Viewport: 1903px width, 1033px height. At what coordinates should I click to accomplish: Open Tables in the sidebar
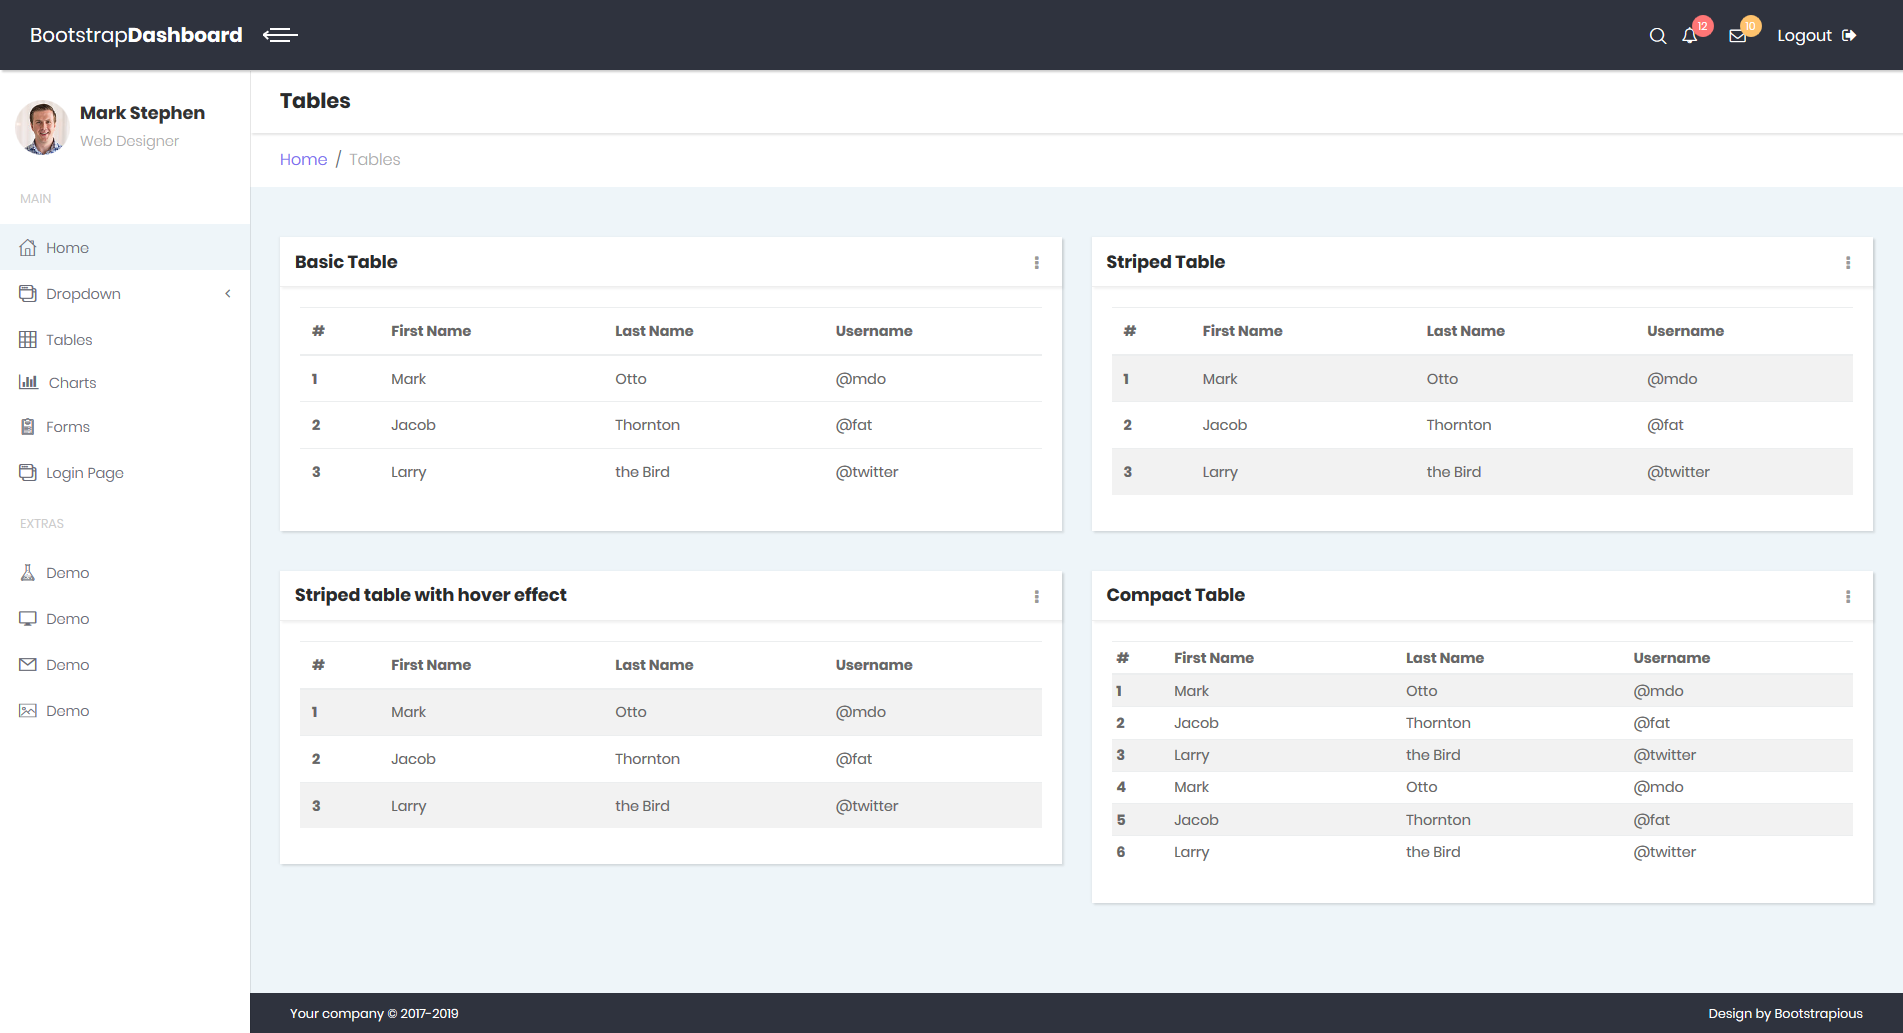point(69,340)
